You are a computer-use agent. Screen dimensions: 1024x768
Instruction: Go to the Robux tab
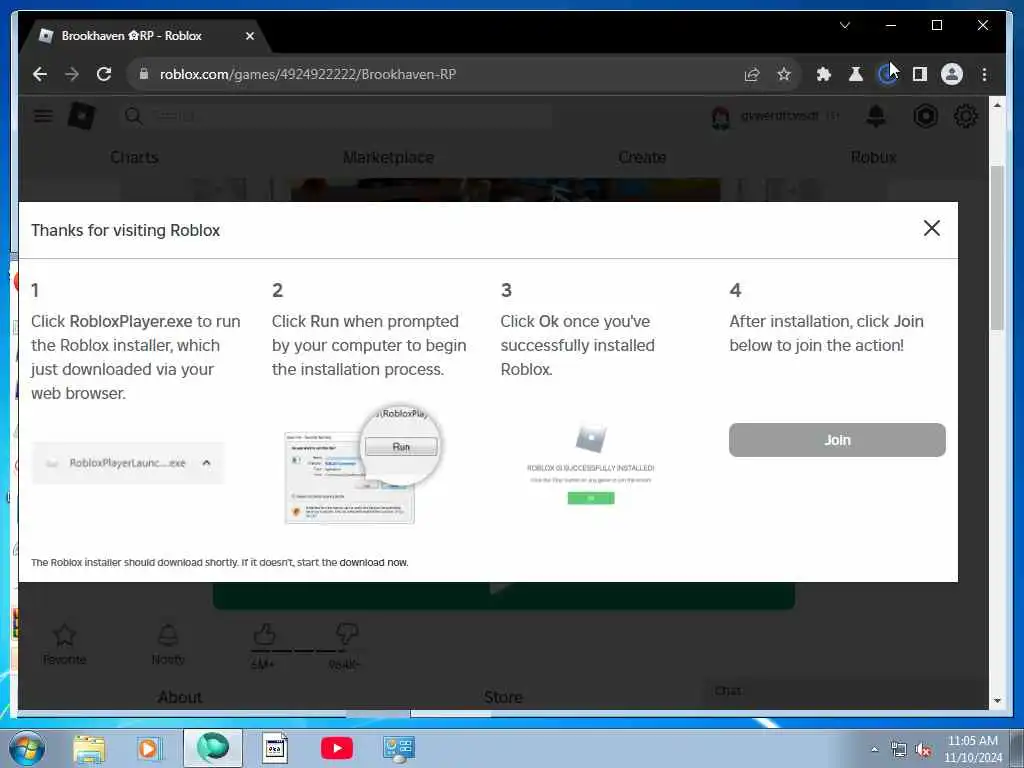[x=873, y=157]
